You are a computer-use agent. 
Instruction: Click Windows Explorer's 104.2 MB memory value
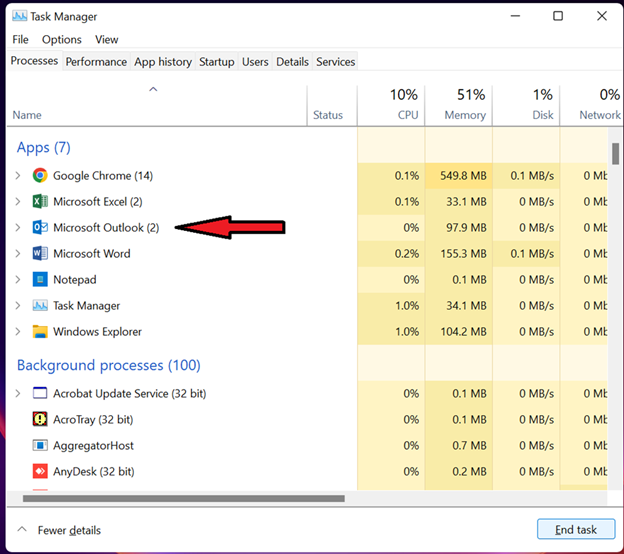coord(463,332)
